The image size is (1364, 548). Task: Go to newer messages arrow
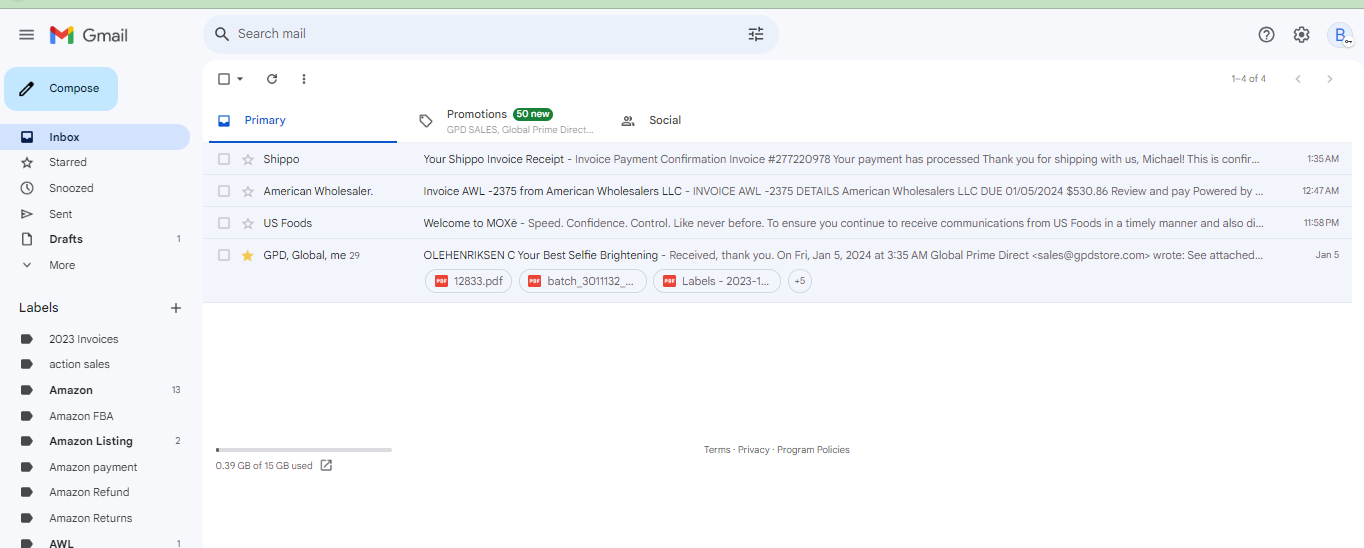point(1298,79)
